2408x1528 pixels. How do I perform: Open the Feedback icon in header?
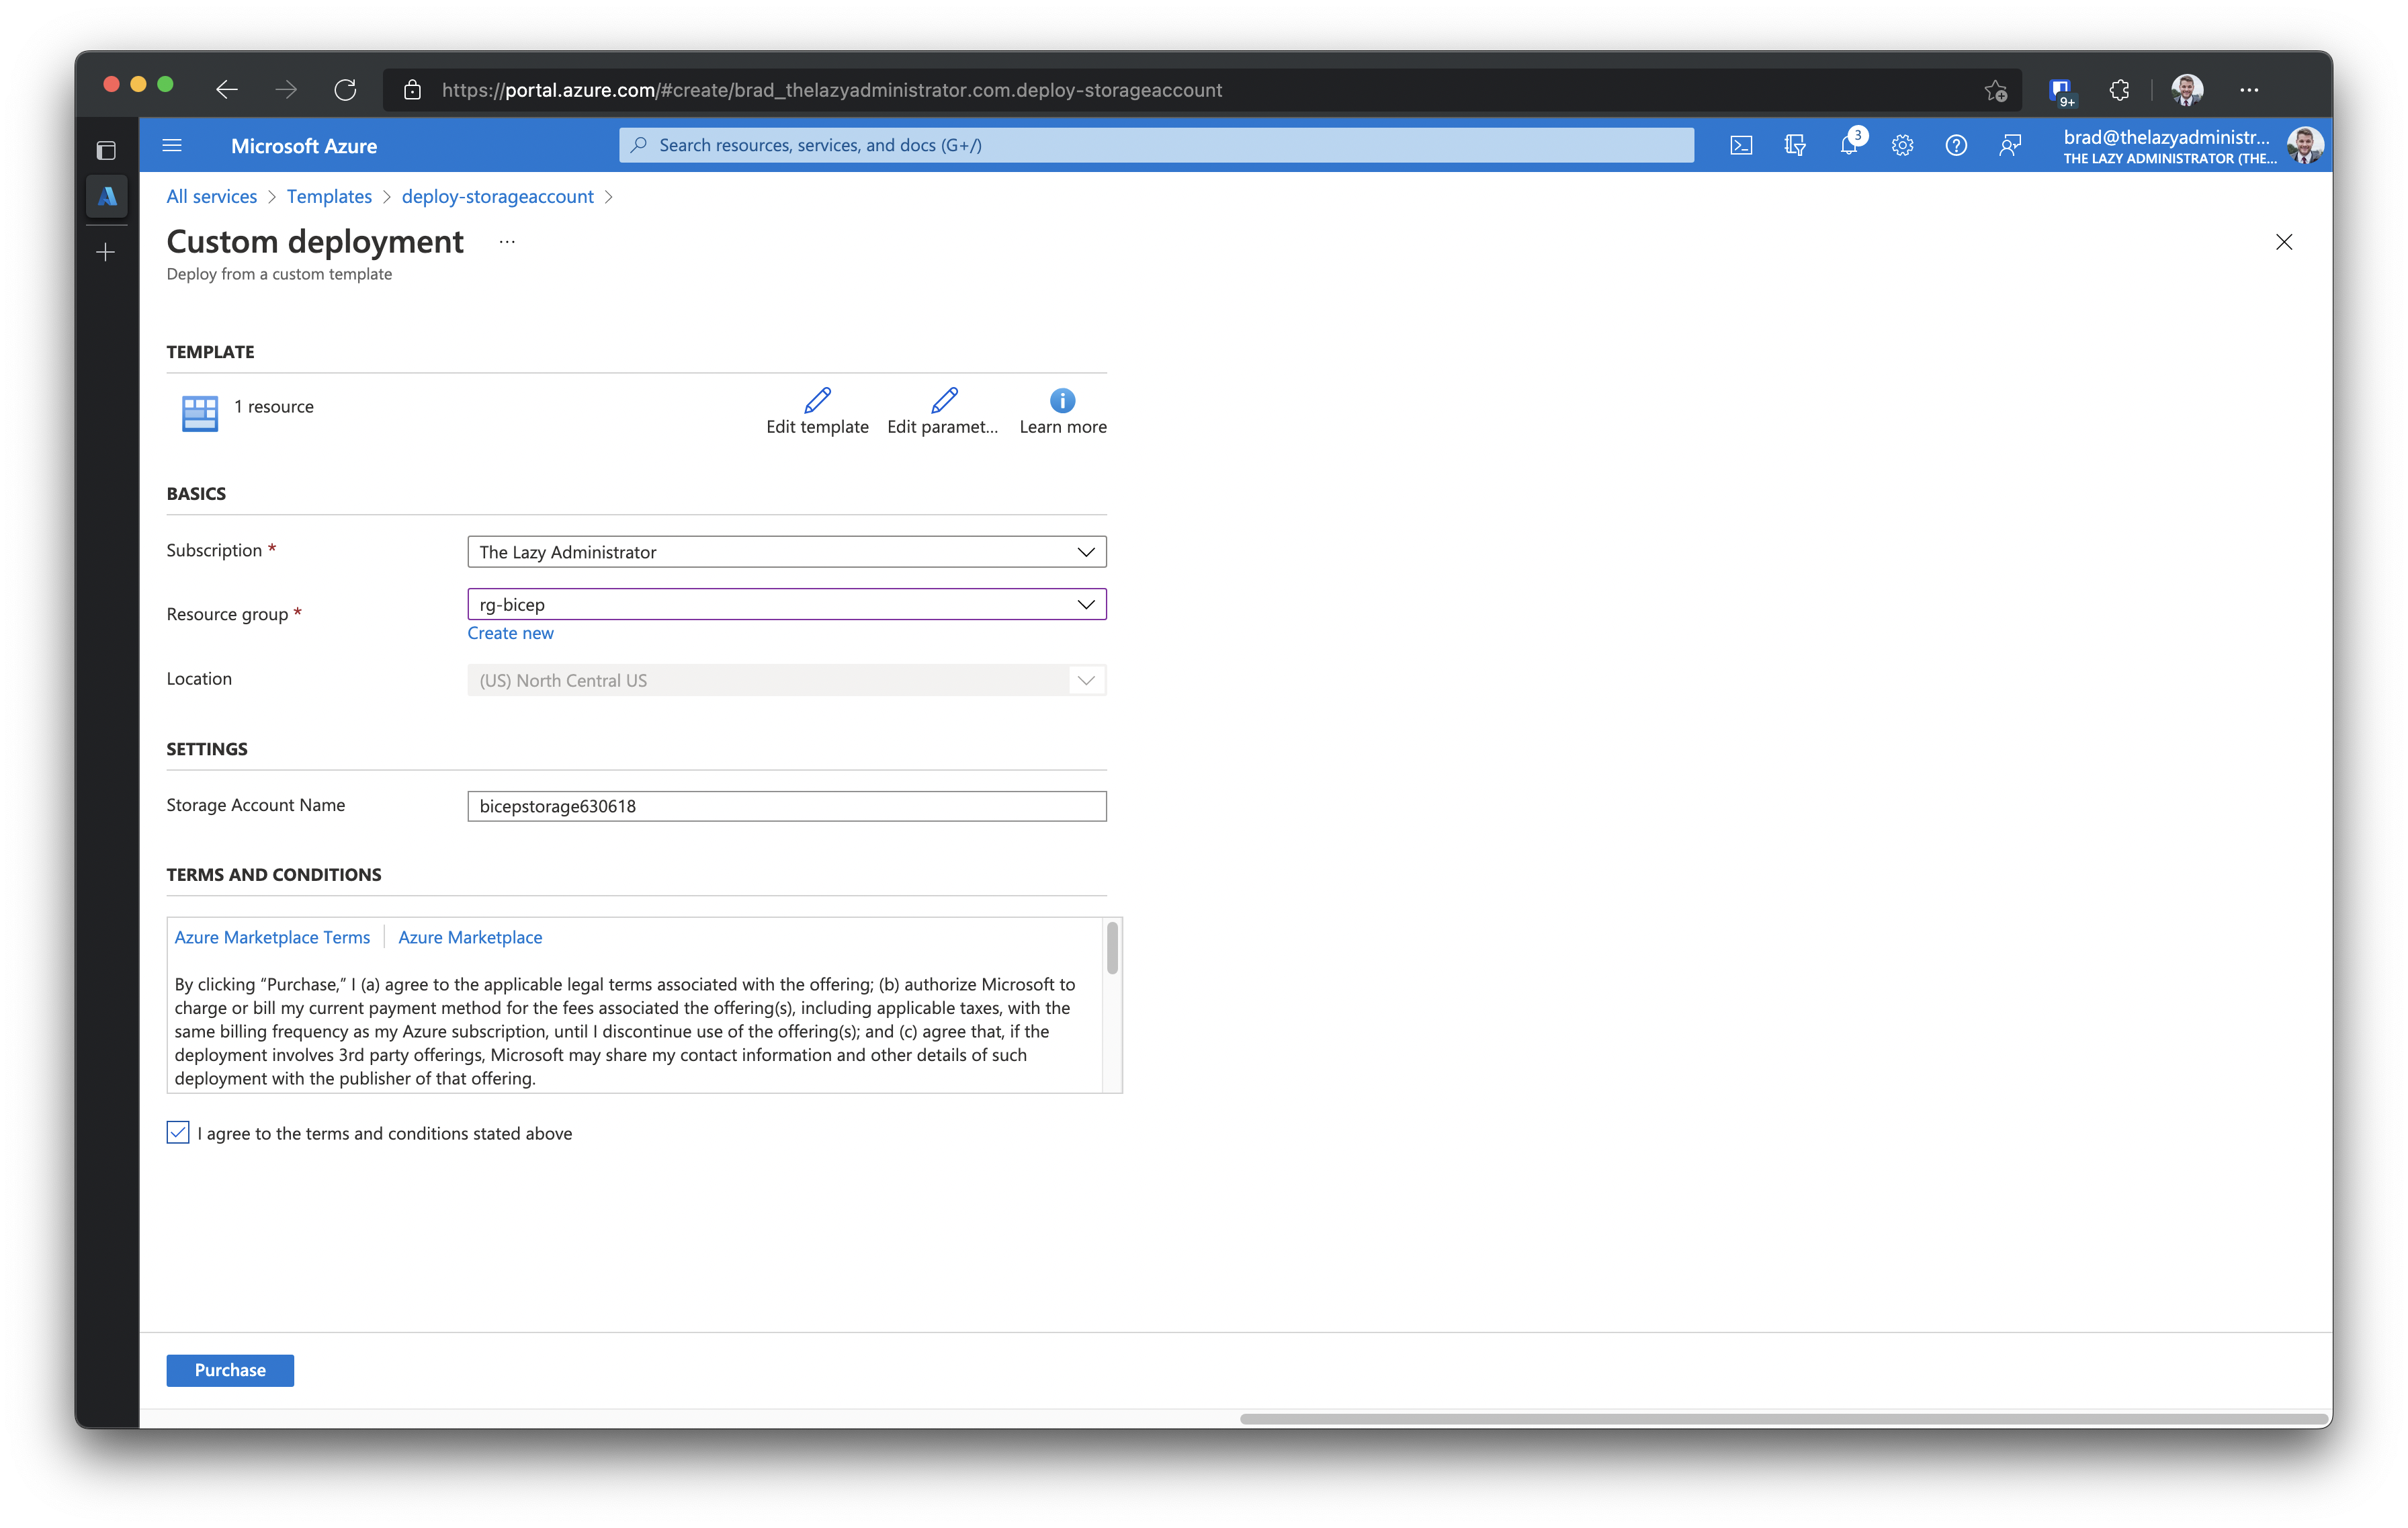(x=2010, y=146)
